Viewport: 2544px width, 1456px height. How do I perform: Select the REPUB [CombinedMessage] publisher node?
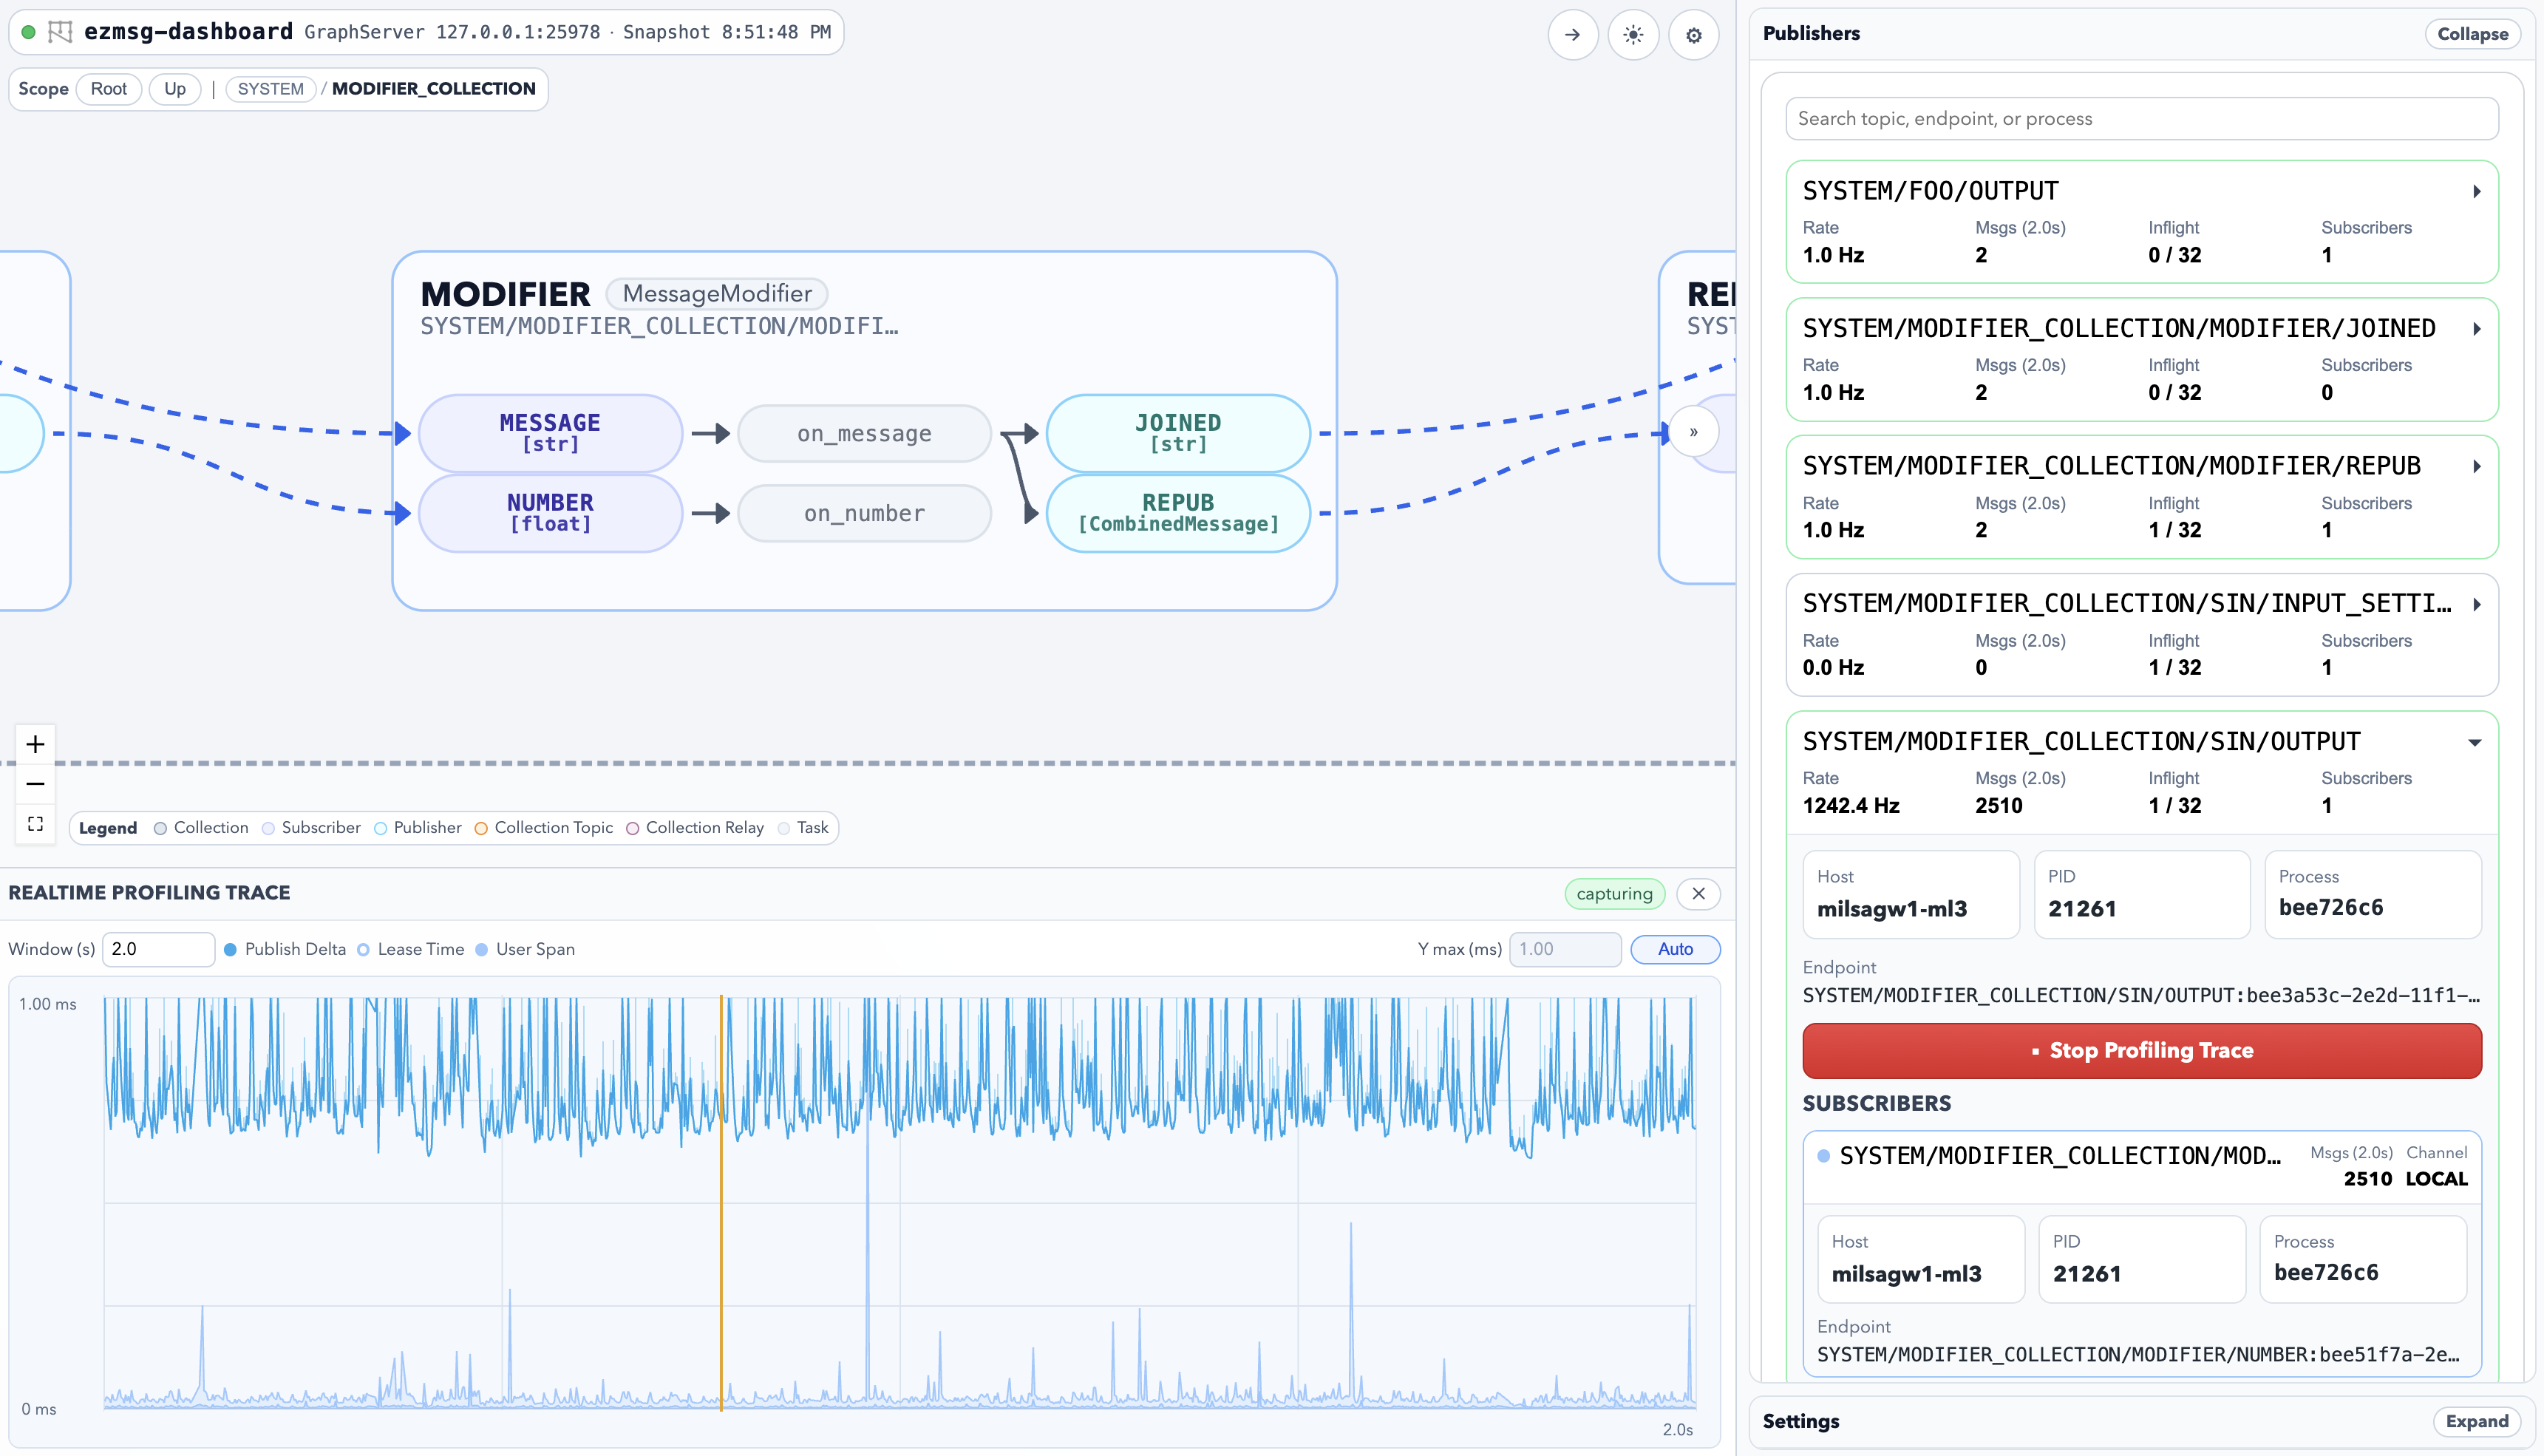[1178, 513]
